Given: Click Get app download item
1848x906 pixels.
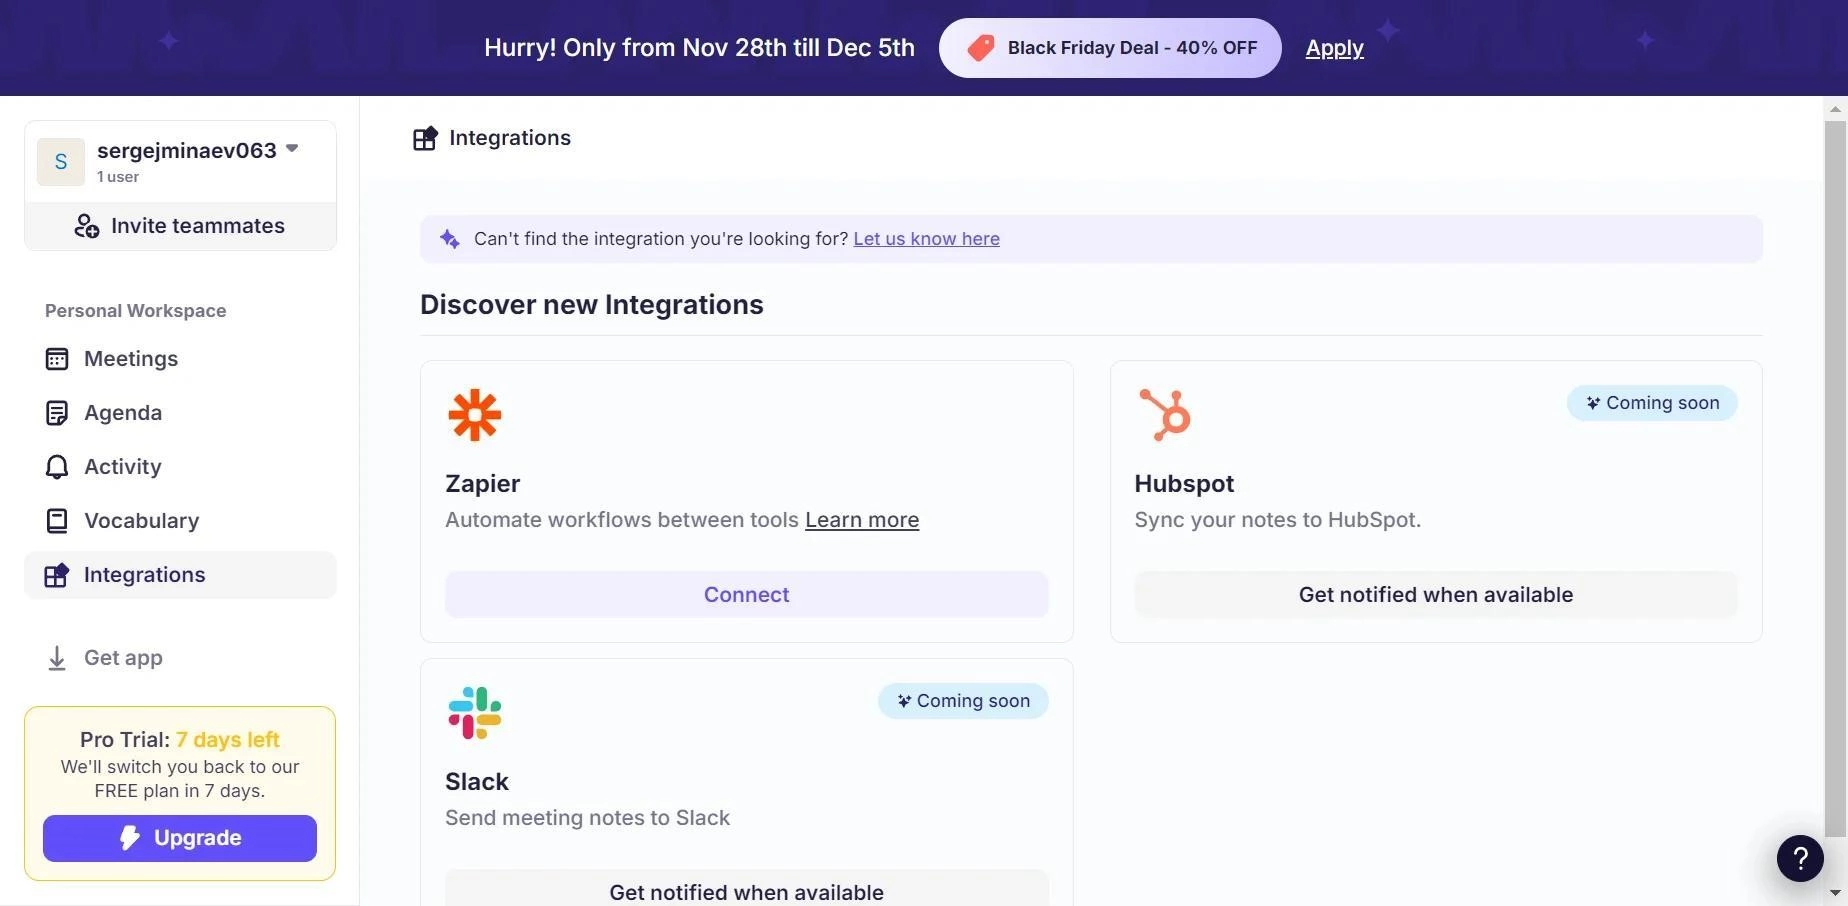Looking at the screenshot, I should [x=122, y=658].
